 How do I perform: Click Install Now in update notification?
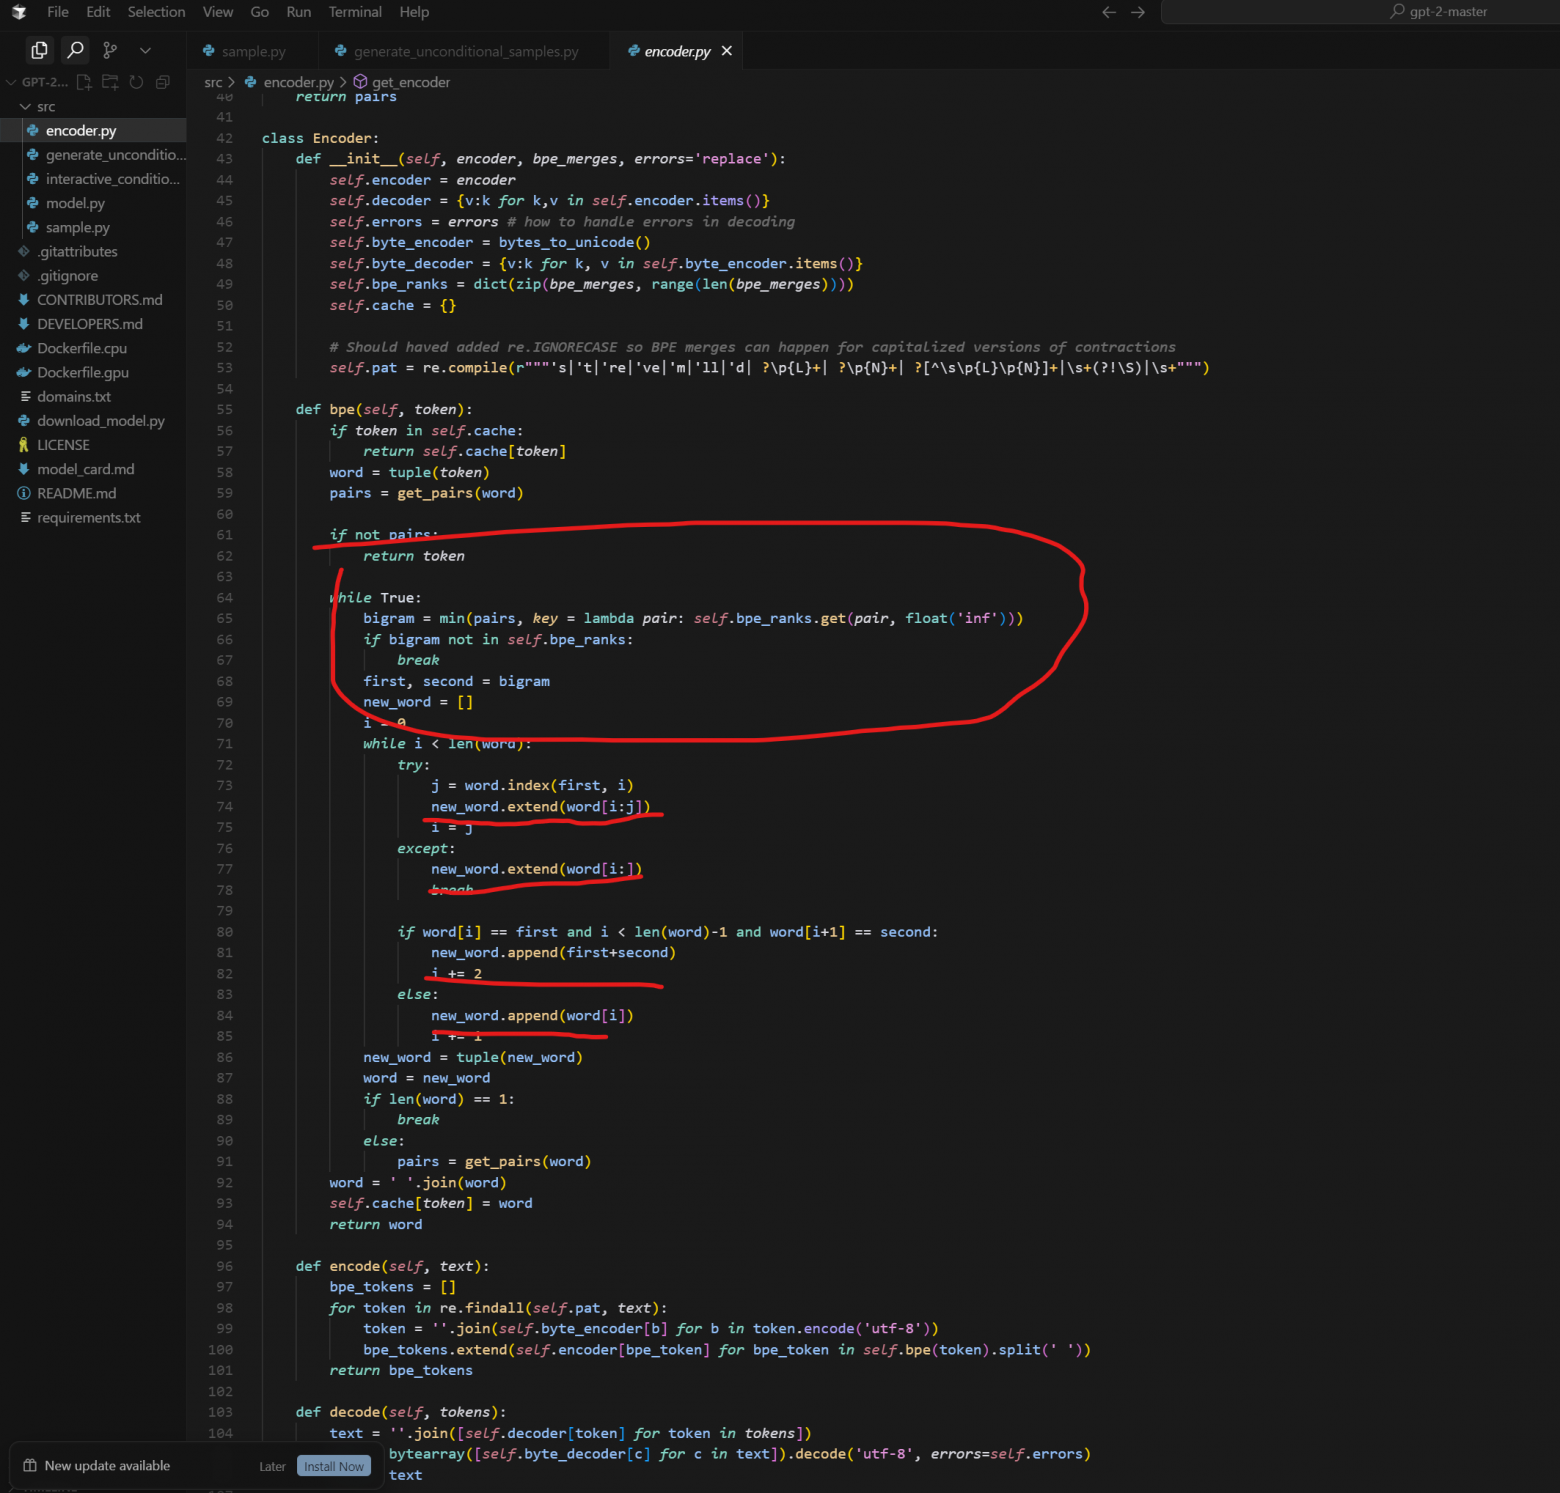coord(334,1466)
